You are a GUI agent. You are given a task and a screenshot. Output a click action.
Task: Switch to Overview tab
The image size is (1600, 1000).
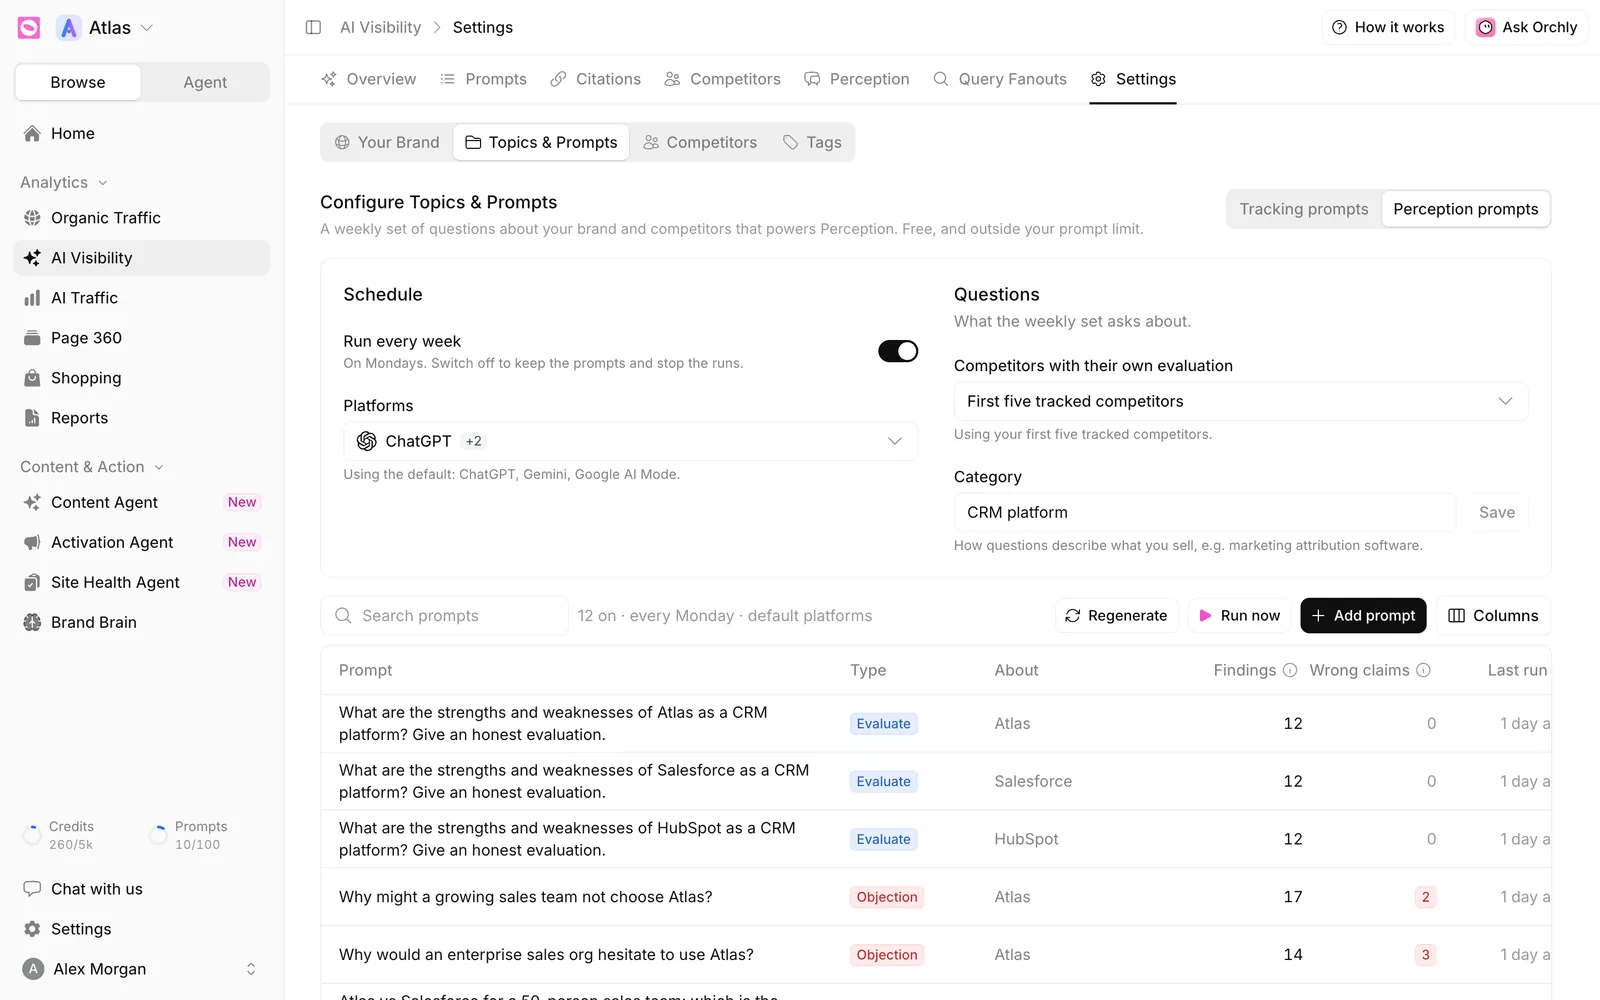coord(368,79)
